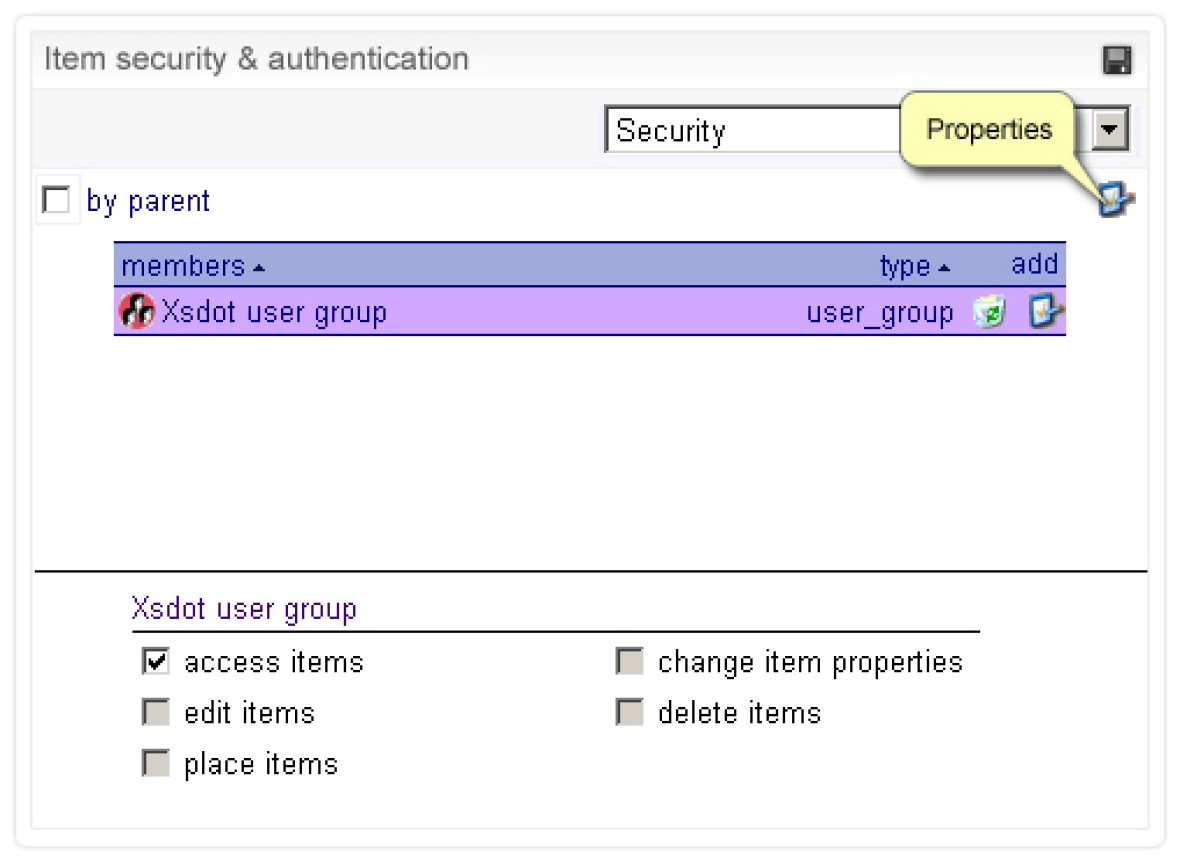Click the Properties icon under the tooltip
The width and height of the screenshot is (1180, 860).
click(x=1115, y=203)
